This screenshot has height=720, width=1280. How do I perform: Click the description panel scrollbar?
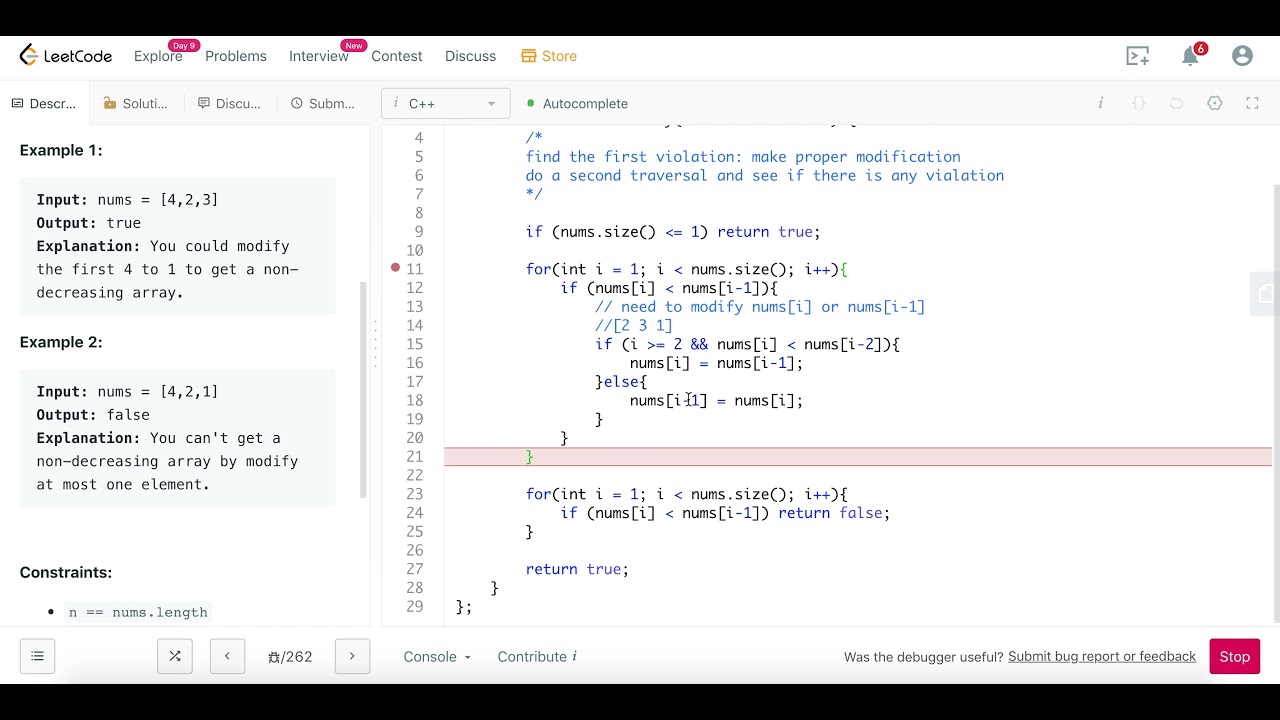click(x=364, y=390)
